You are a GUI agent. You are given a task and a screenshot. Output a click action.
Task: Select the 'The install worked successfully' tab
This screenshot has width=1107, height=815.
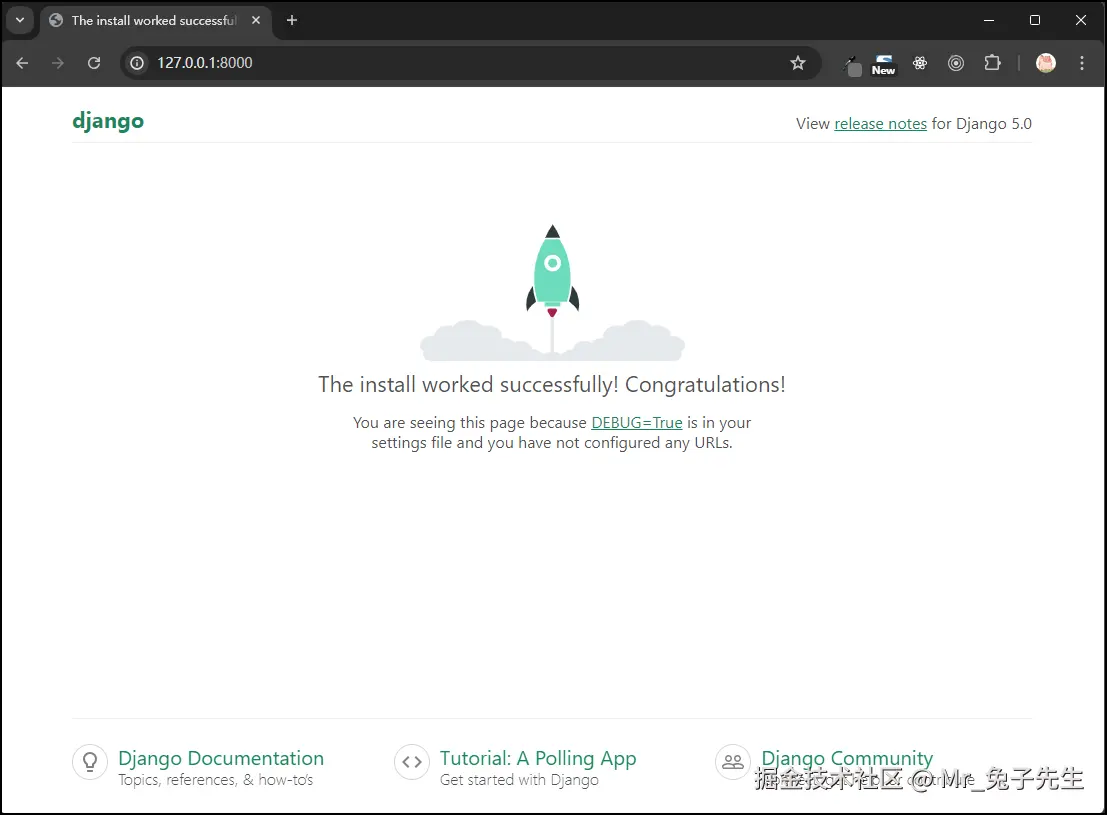click(154, 20)
